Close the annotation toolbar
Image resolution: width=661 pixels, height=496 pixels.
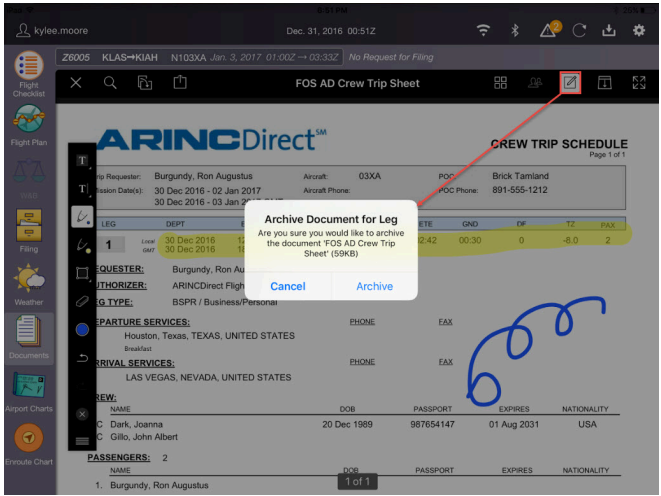click(82, 414)
